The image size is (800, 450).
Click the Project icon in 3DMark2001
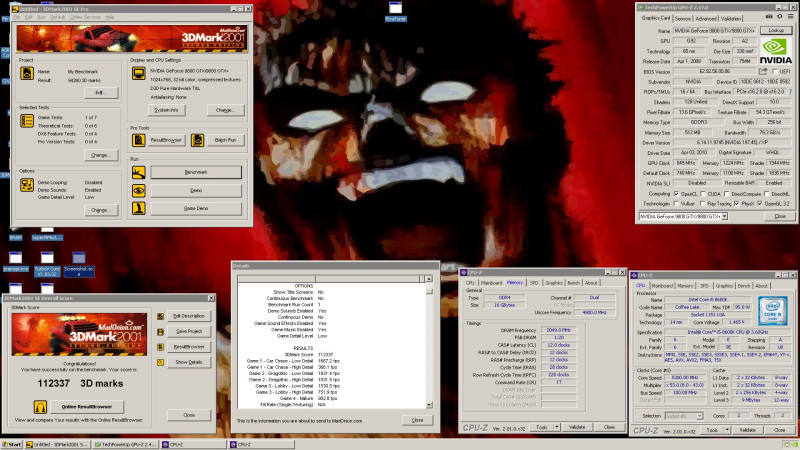(27, 73)
